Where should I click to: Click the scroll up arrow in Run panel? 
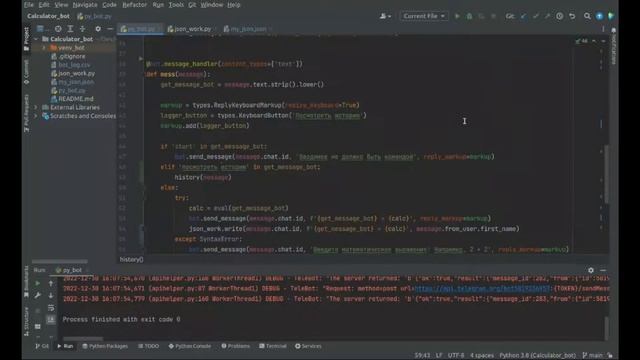coord(51,283)
